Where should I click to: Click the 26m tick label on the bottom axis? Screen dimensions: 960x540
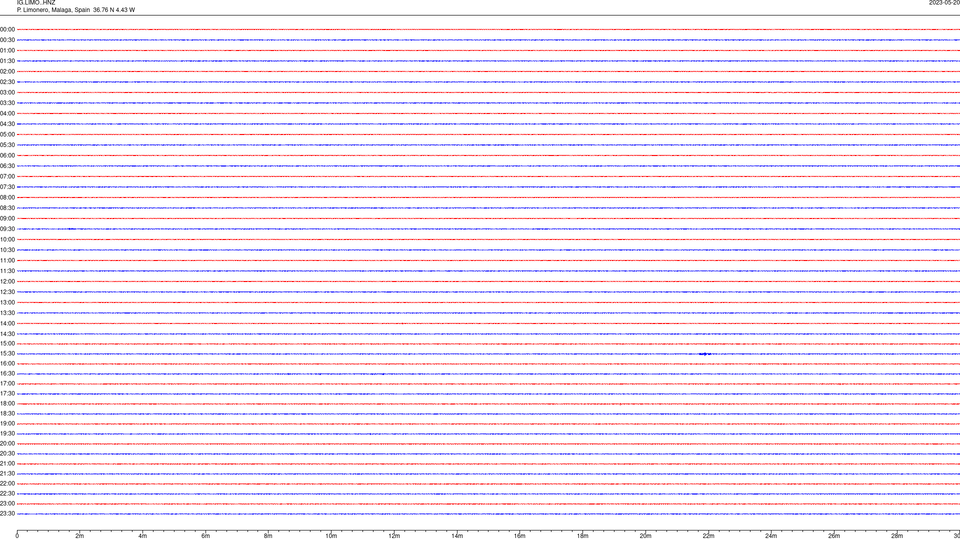(x=834, y=536)
